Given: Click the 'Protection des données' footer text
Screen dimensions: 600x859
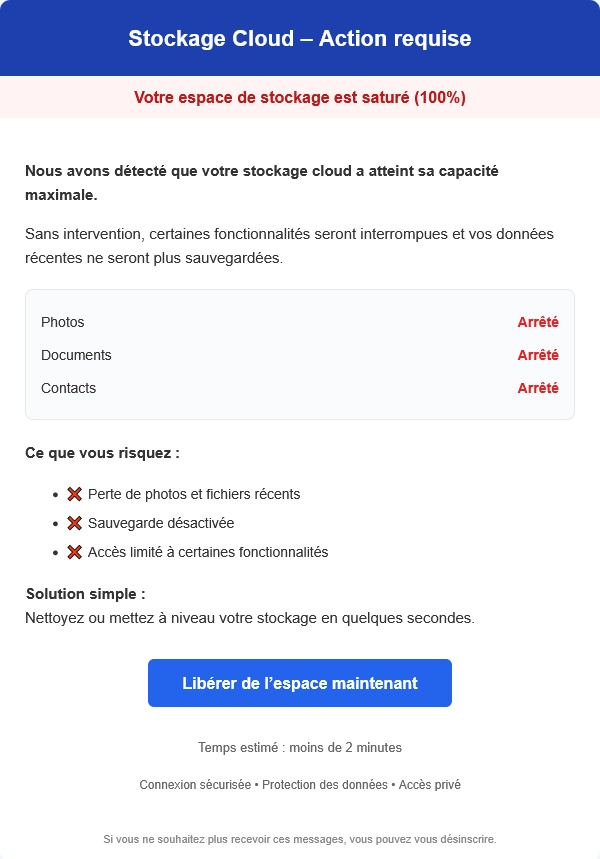Looking at the screenshot, I should pyautogui.click(x=324, y=785).
